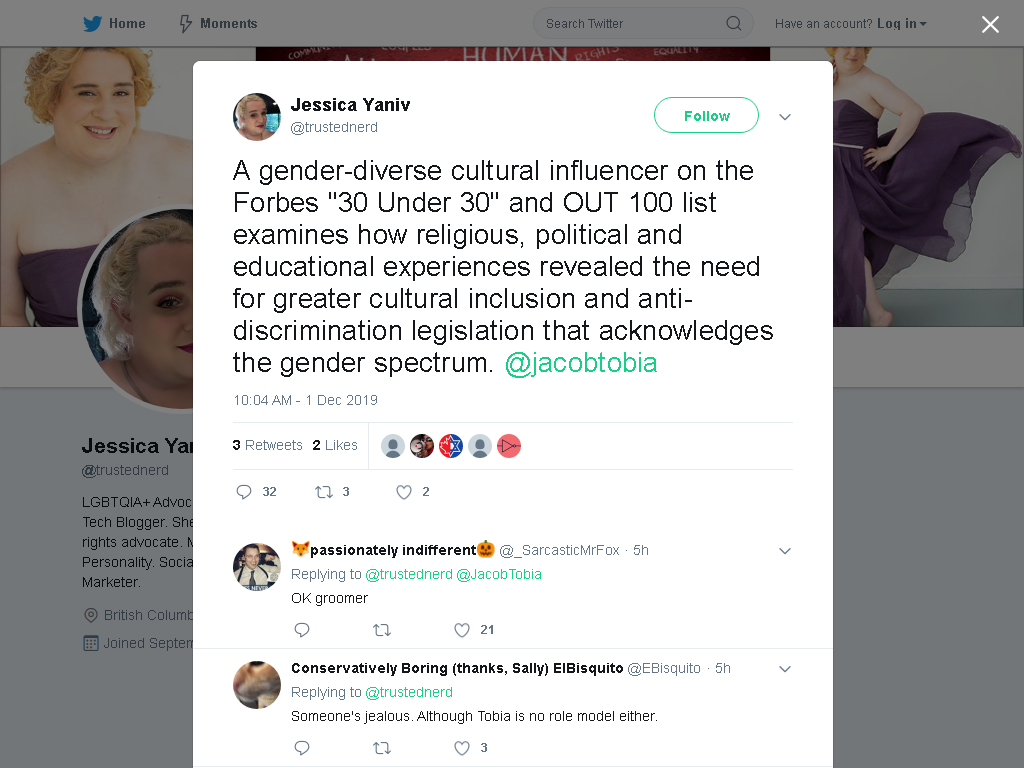Image resolution: width=1024 pixels, height=768 pixels.
Task: Follow Jessica Yaniv
Action: (x=706, y=116)
